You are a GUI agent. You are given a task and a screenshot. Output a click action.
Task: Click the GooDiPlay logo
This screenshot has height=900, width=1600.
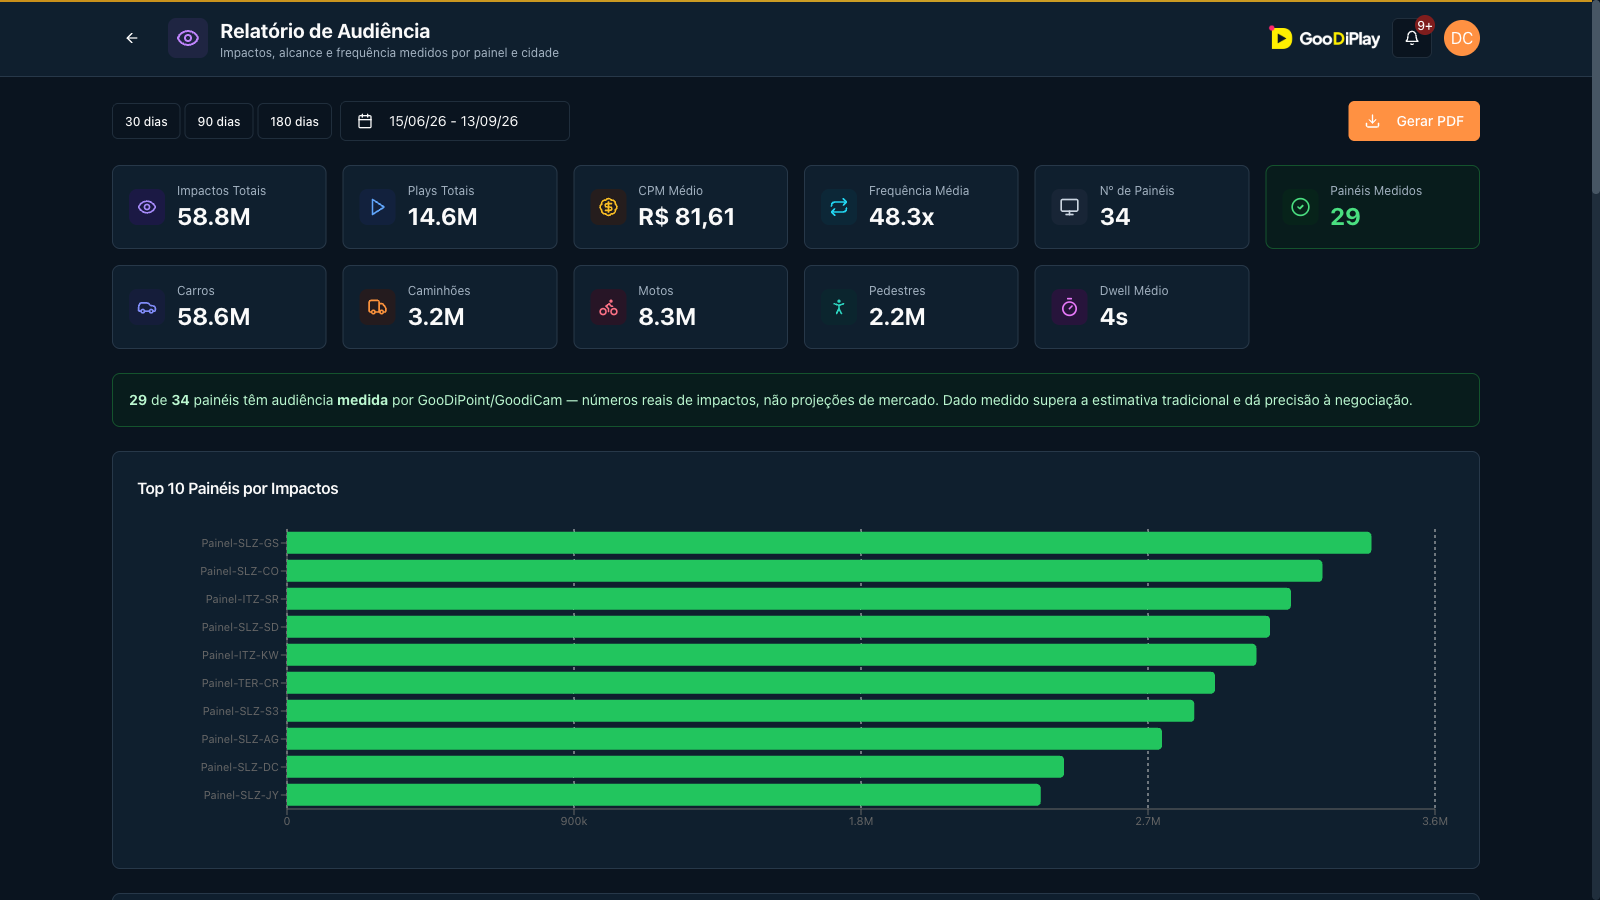click(1325, 38)
